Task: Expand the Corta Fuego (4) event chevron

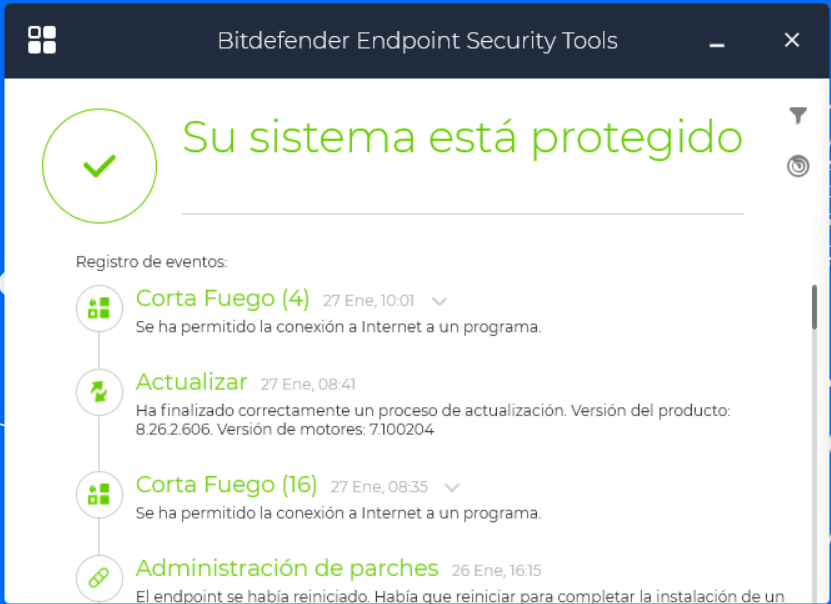Action: pos(439,300)
